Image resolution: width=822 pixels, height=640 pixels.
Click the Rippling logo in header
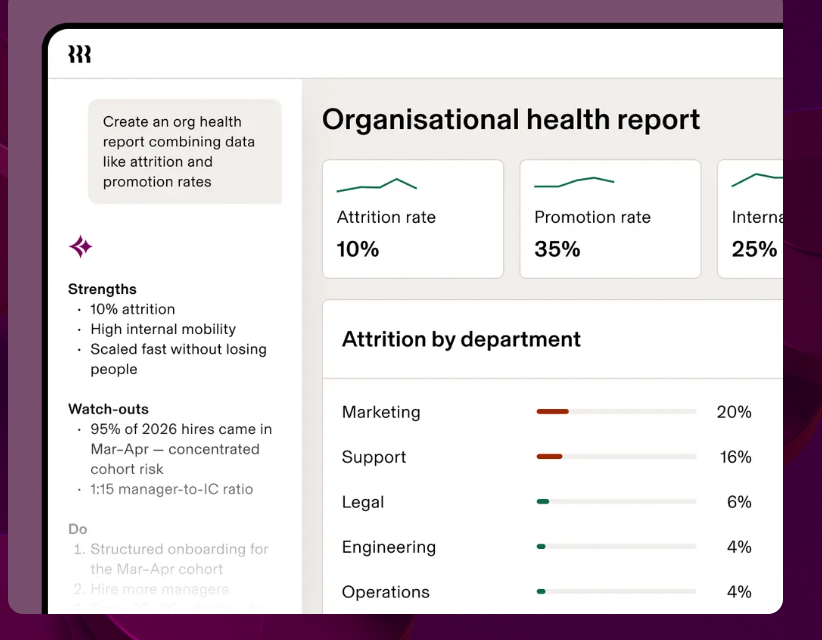click(80, 54)
